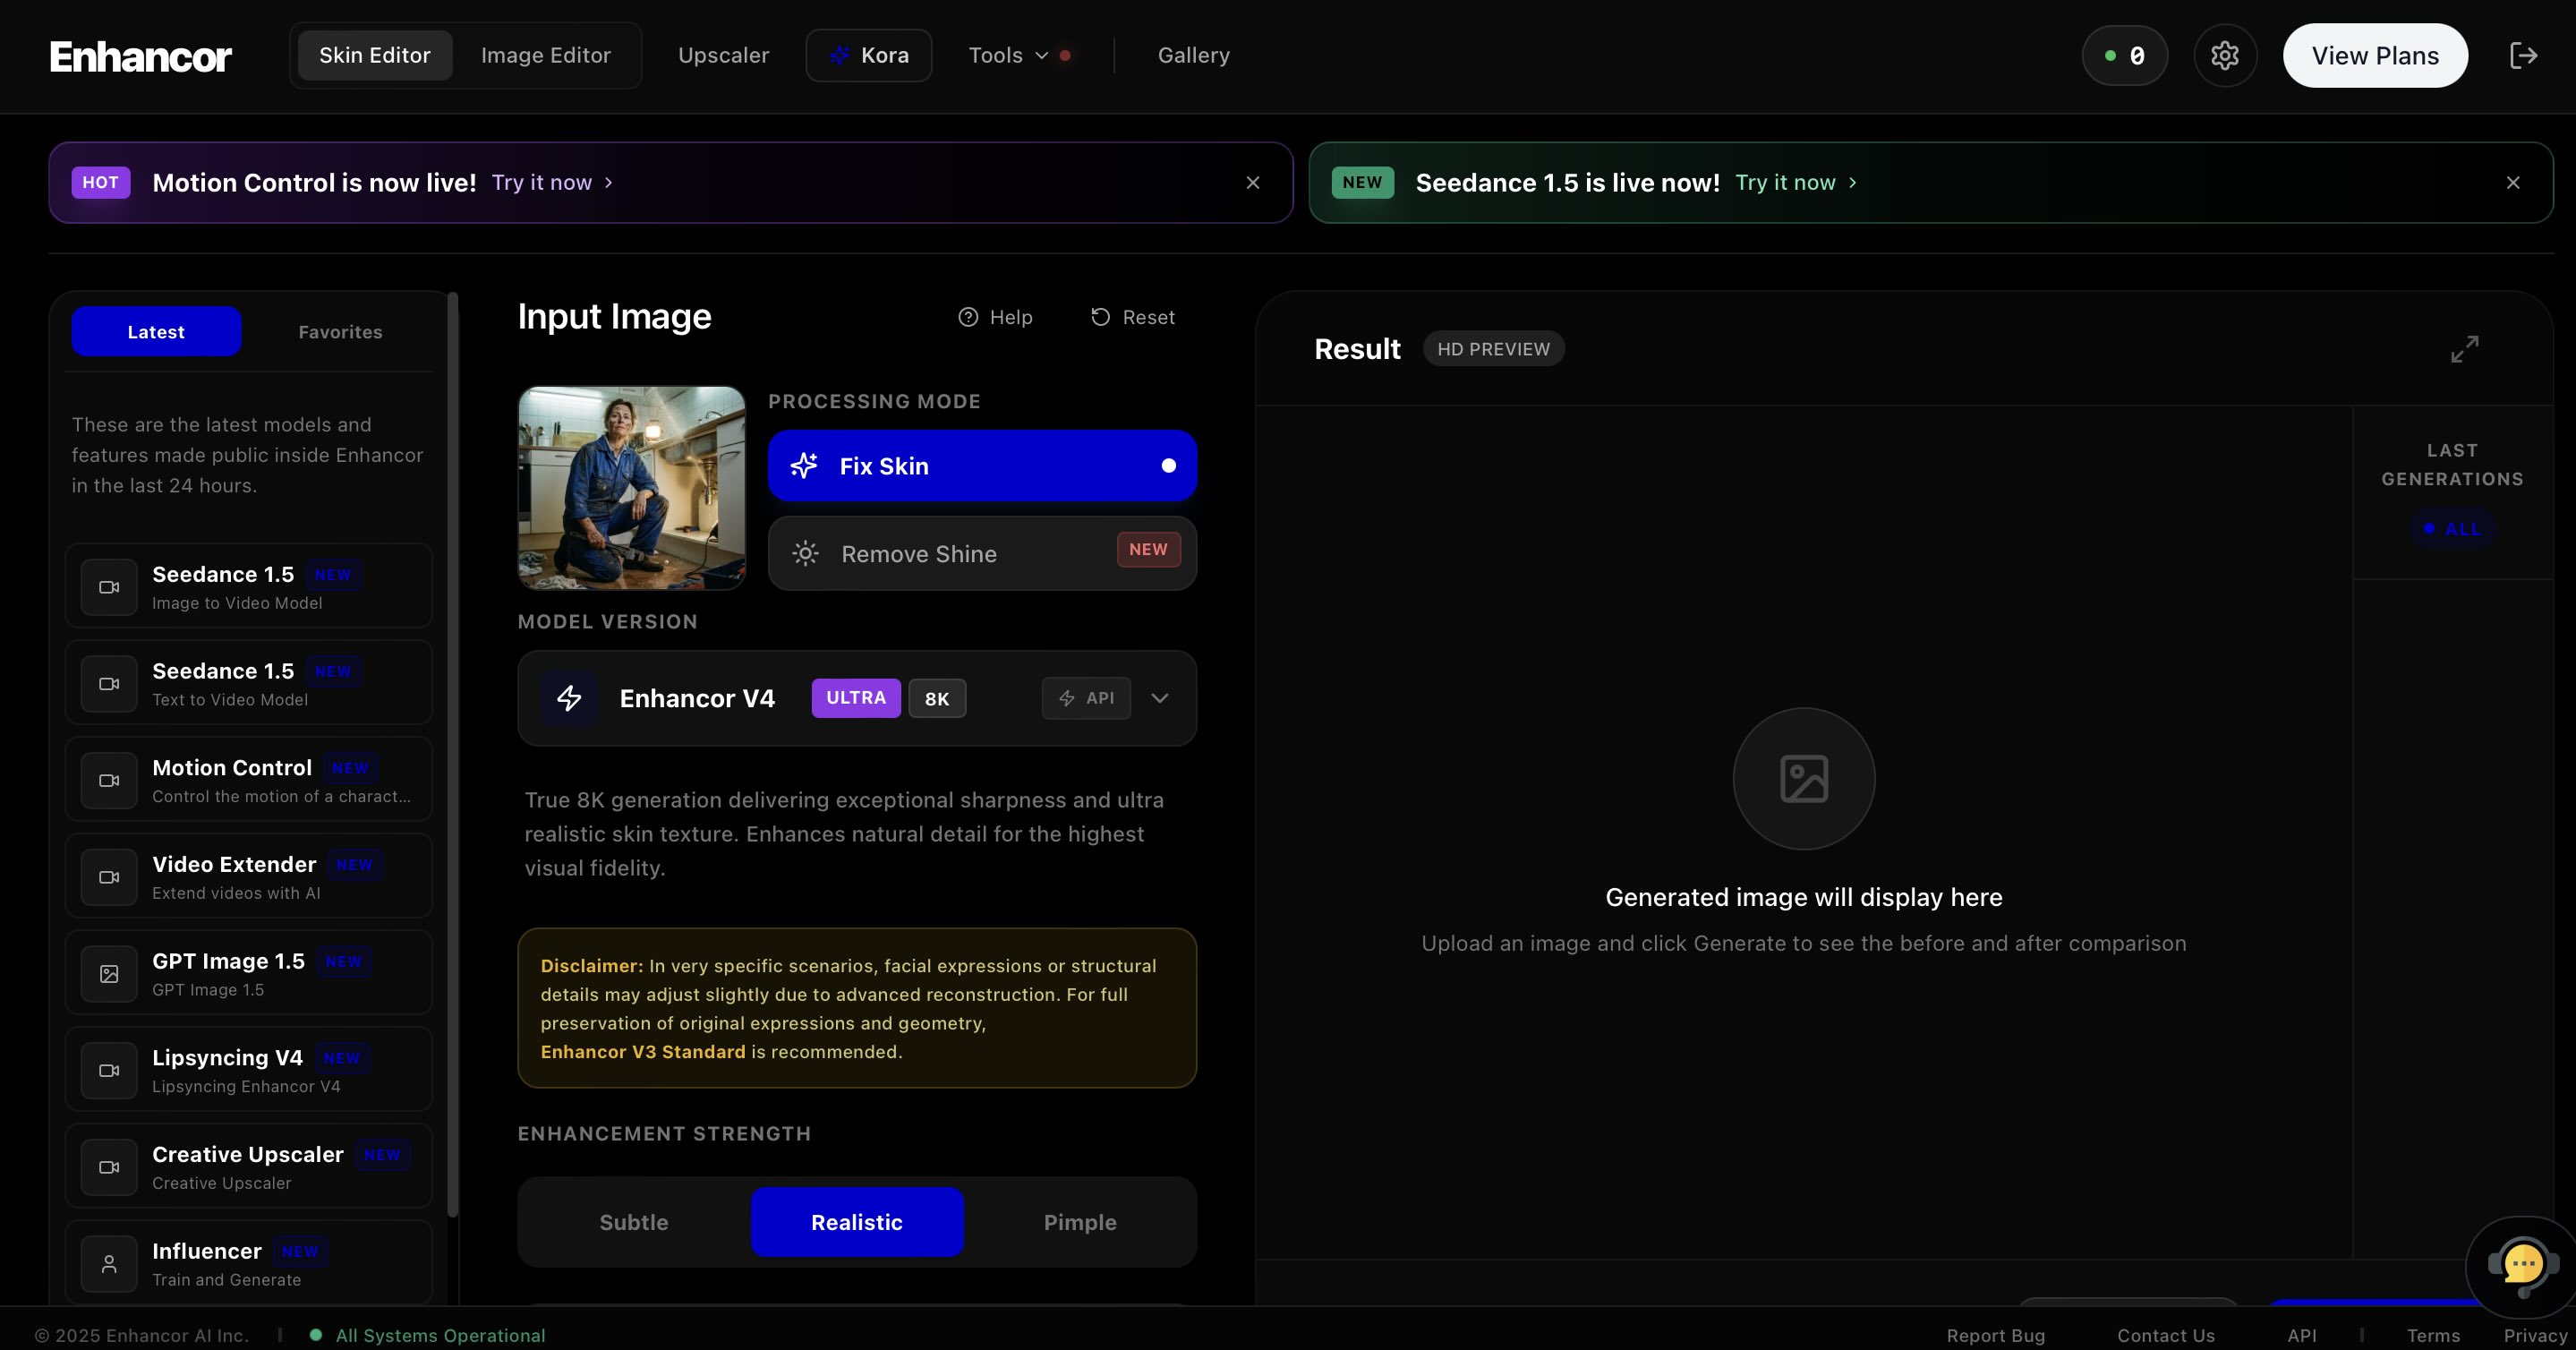This screenshot has width=2576, height=1350.
Task: Choose Subtle enhancement strength
Action: [x=634, y=1222]
